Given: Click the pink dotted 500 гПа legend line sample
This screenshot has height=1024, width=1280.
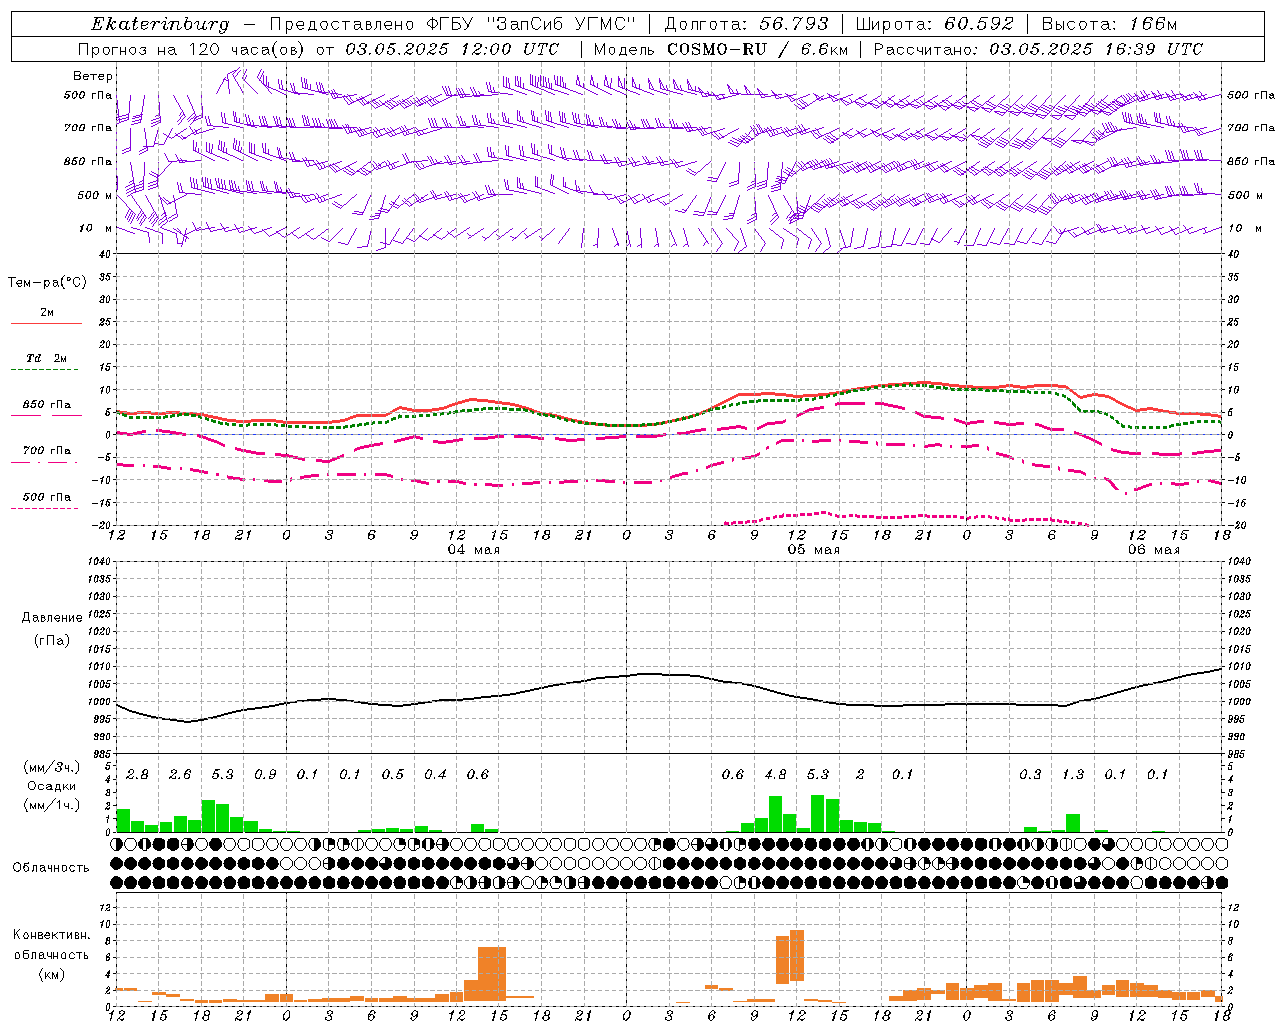Looking at the screenshot, I should point(47,509).
